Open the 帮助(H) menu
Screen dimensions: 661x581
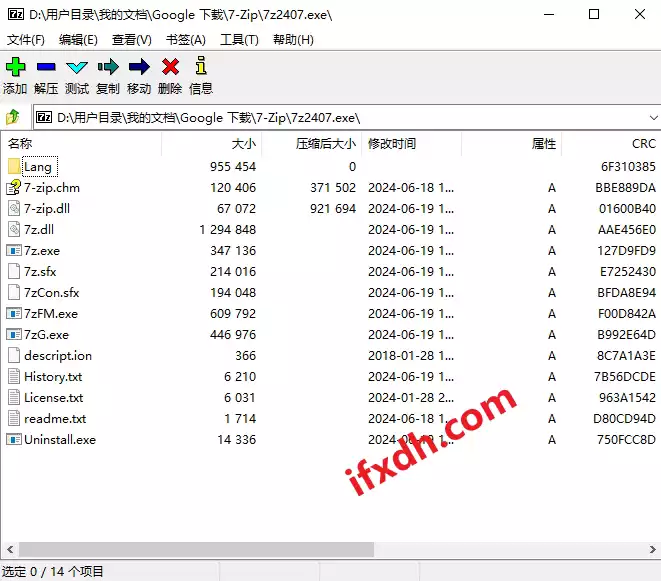click(x=293, y=40)
